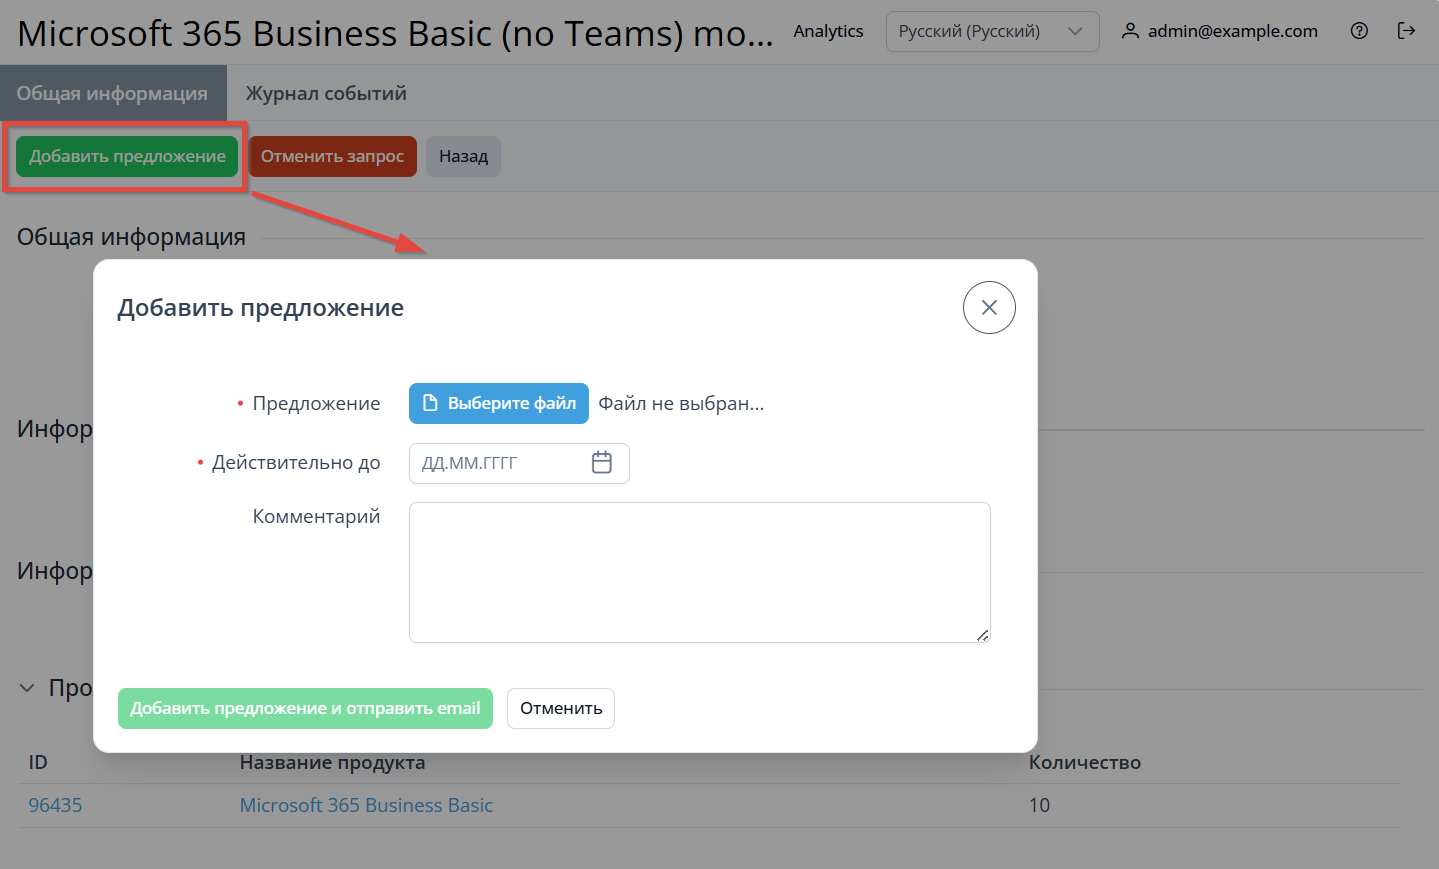Open the Русский language dropdown

[x=992, y=31]
